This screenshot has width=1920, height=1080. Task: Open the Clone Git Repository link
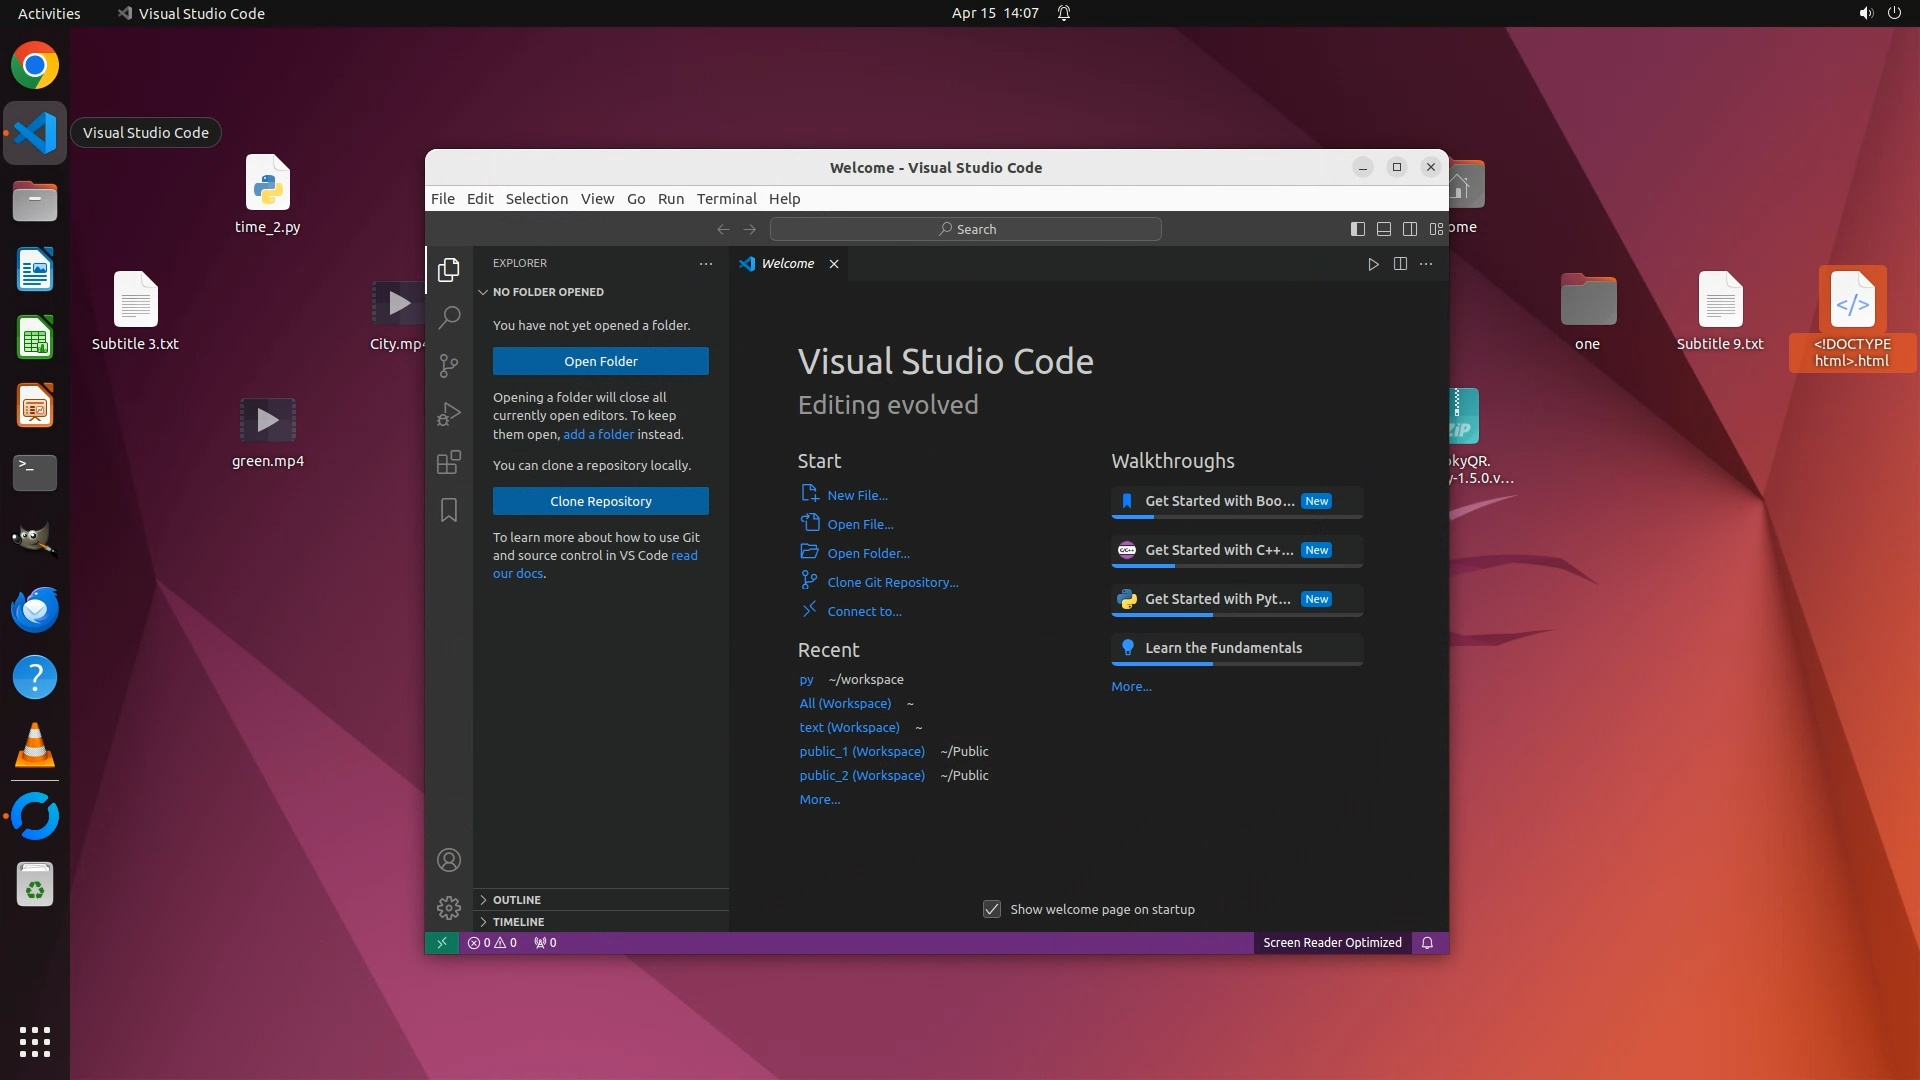pos(892,582)
